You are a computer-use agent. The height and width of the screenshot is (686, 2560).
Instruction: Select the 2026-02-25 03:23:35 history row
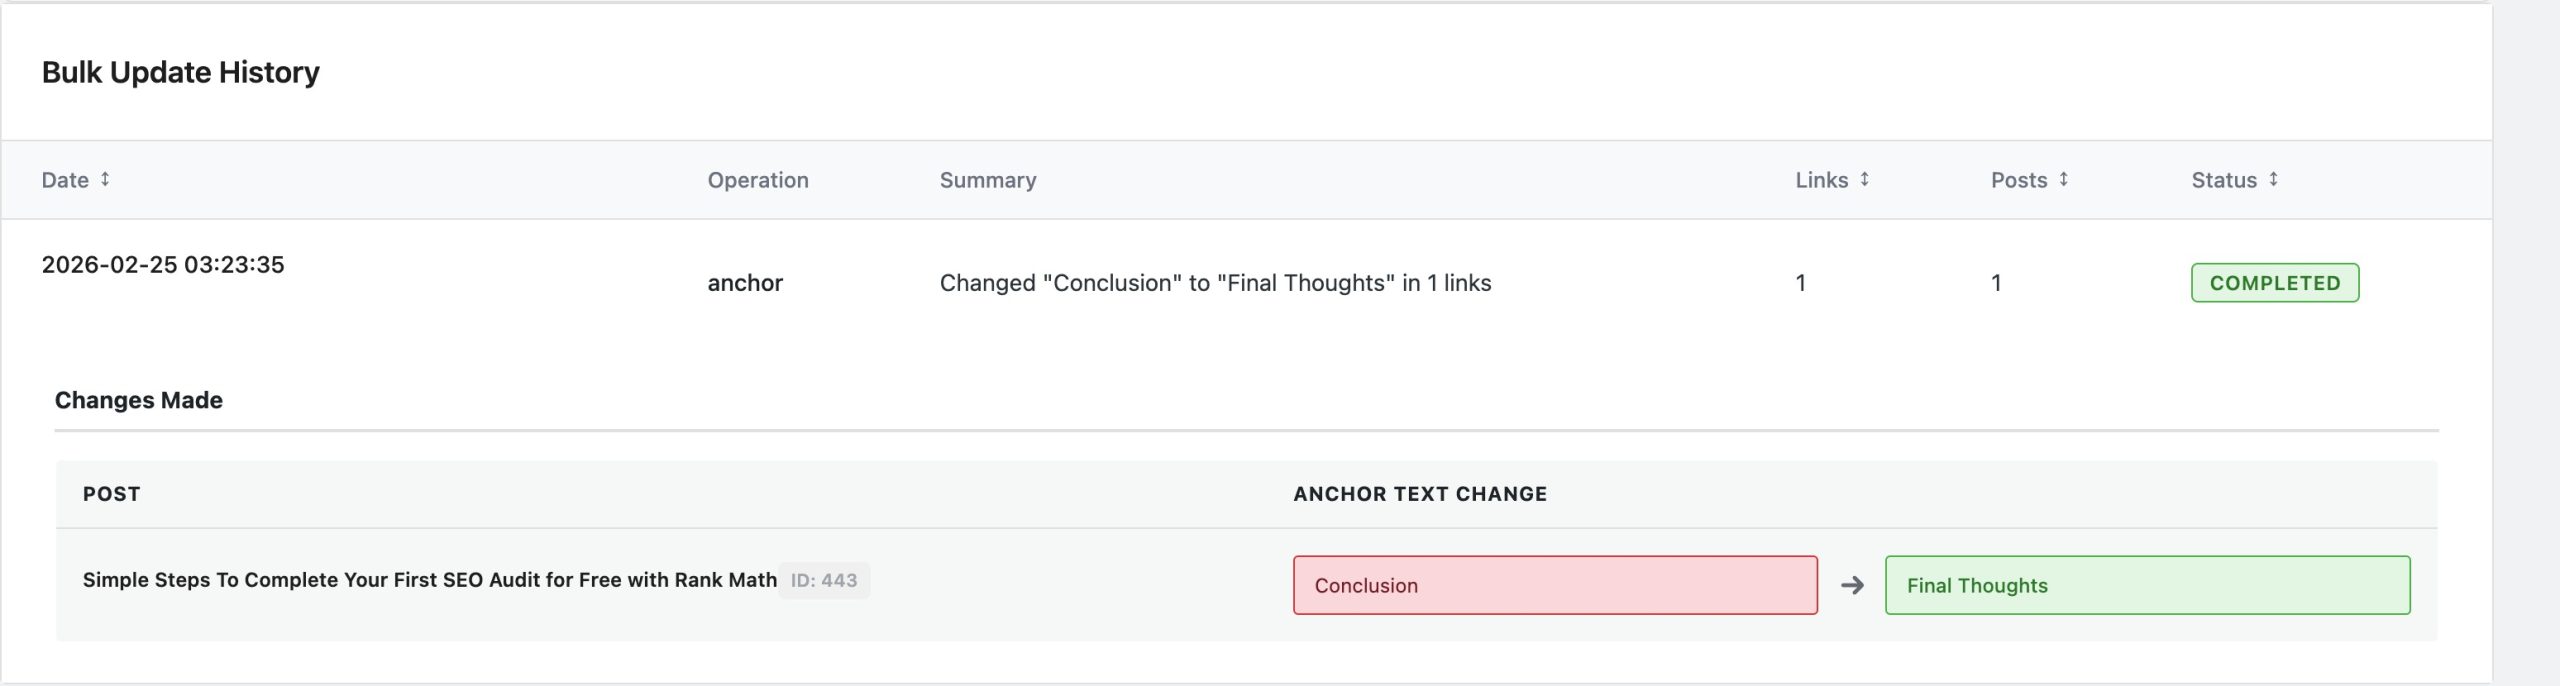pyautogui.click(x=163, y=265)
